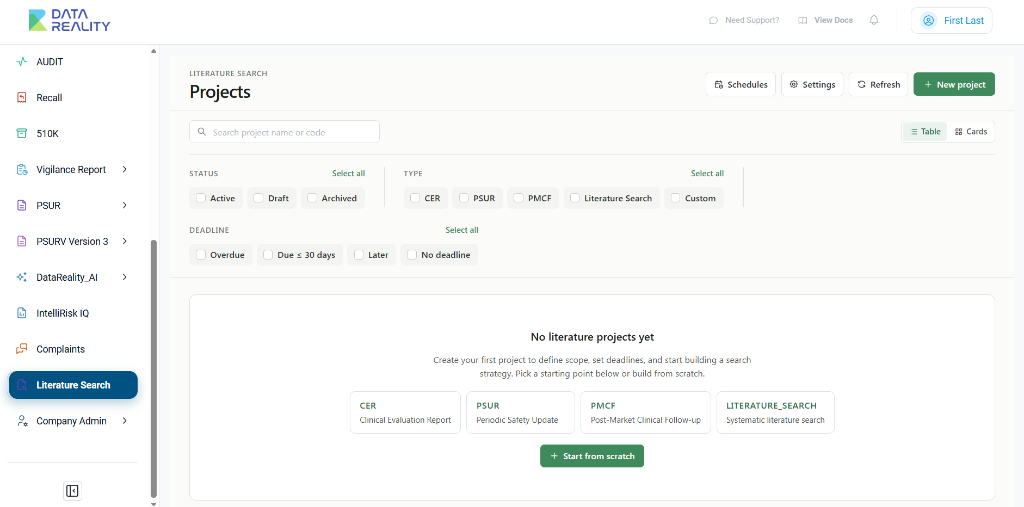
Task: Open the 510K sidebar item
Action: [x=73, y=133]
